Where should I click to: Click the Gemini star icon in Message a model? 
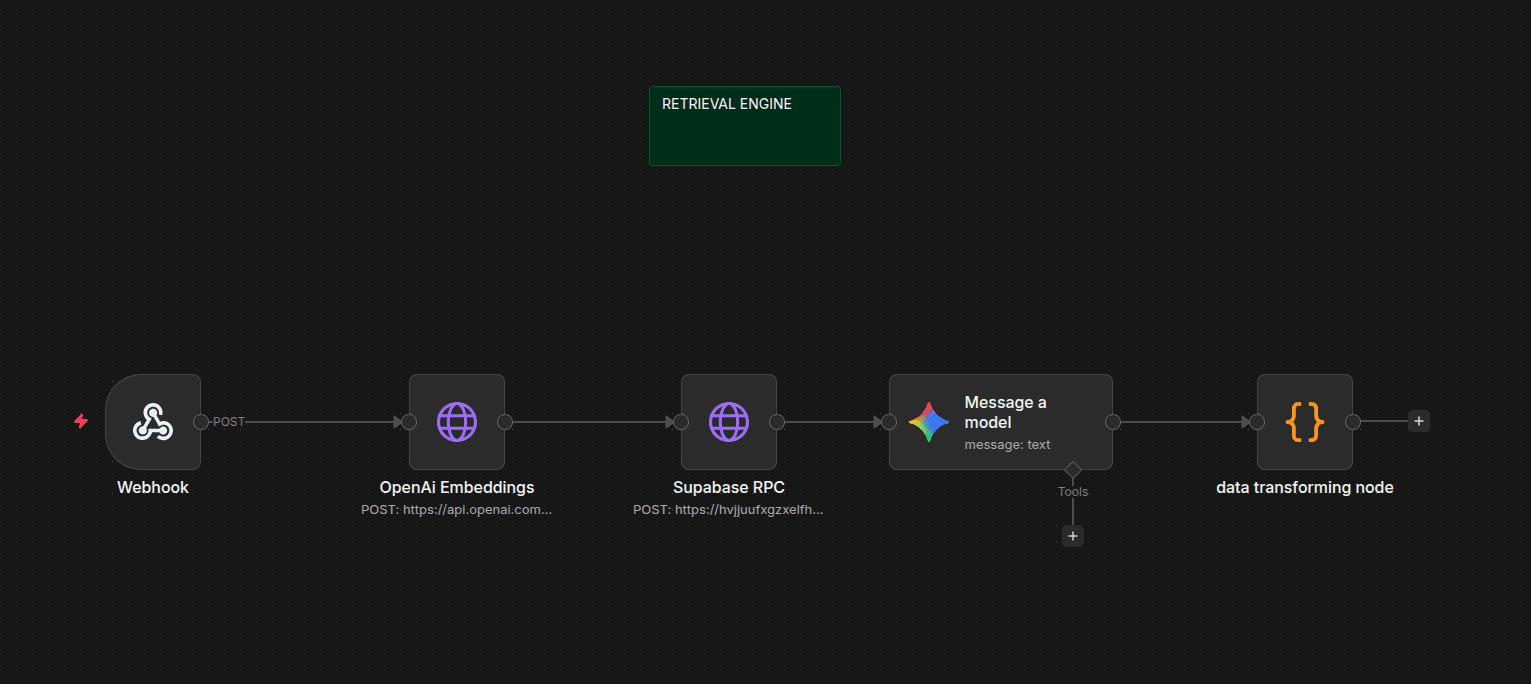pos(929,422)
